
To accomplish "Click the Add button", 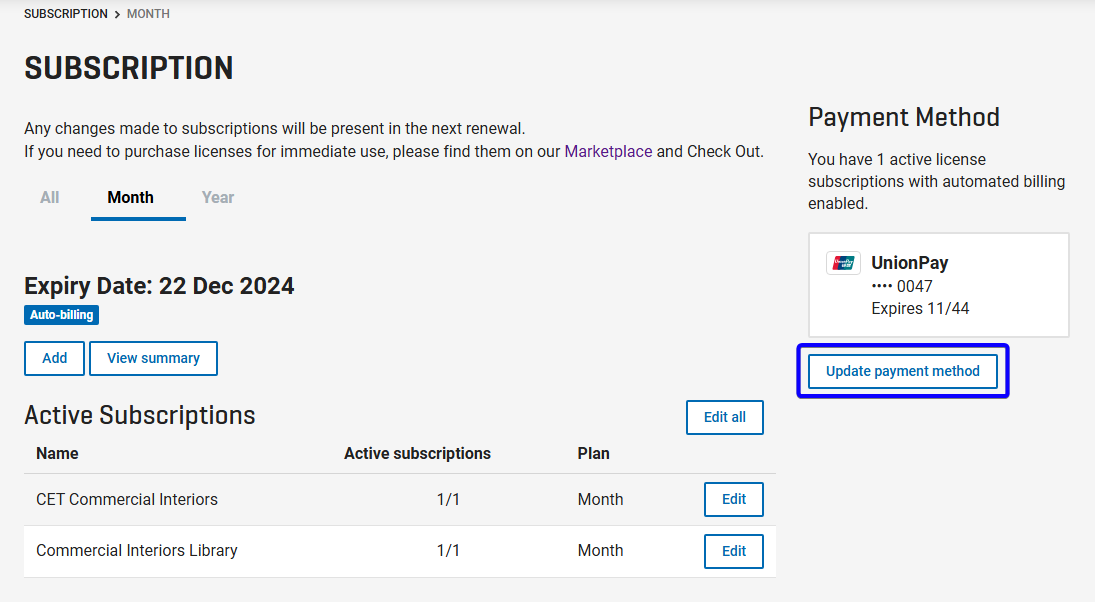I will (54, 358).
